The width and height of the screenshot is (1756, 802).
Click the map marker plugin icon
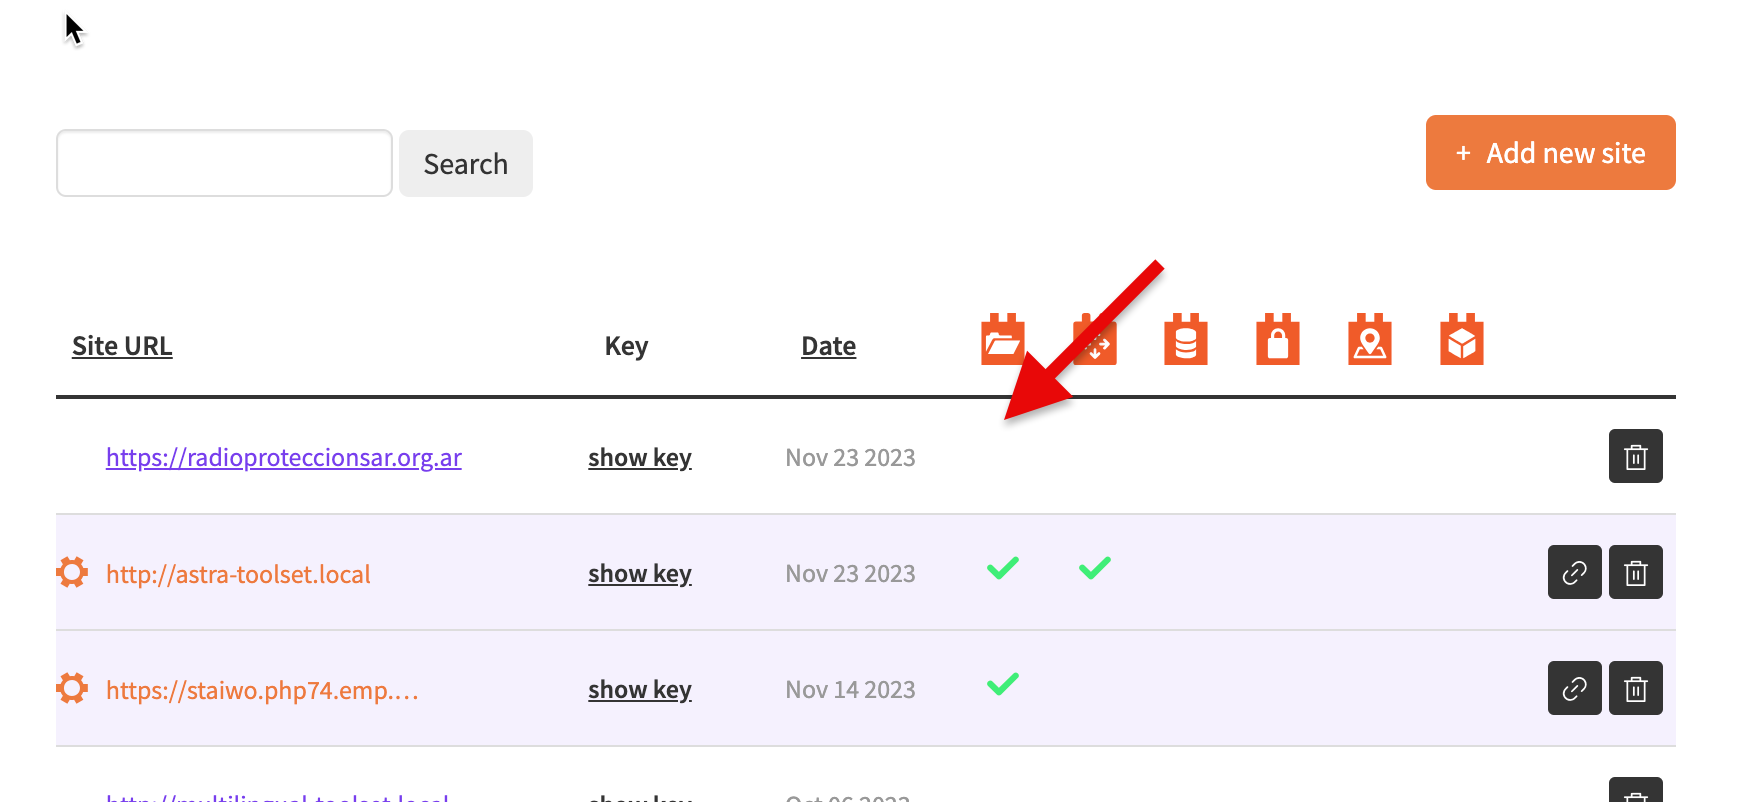coord(1370,339)
